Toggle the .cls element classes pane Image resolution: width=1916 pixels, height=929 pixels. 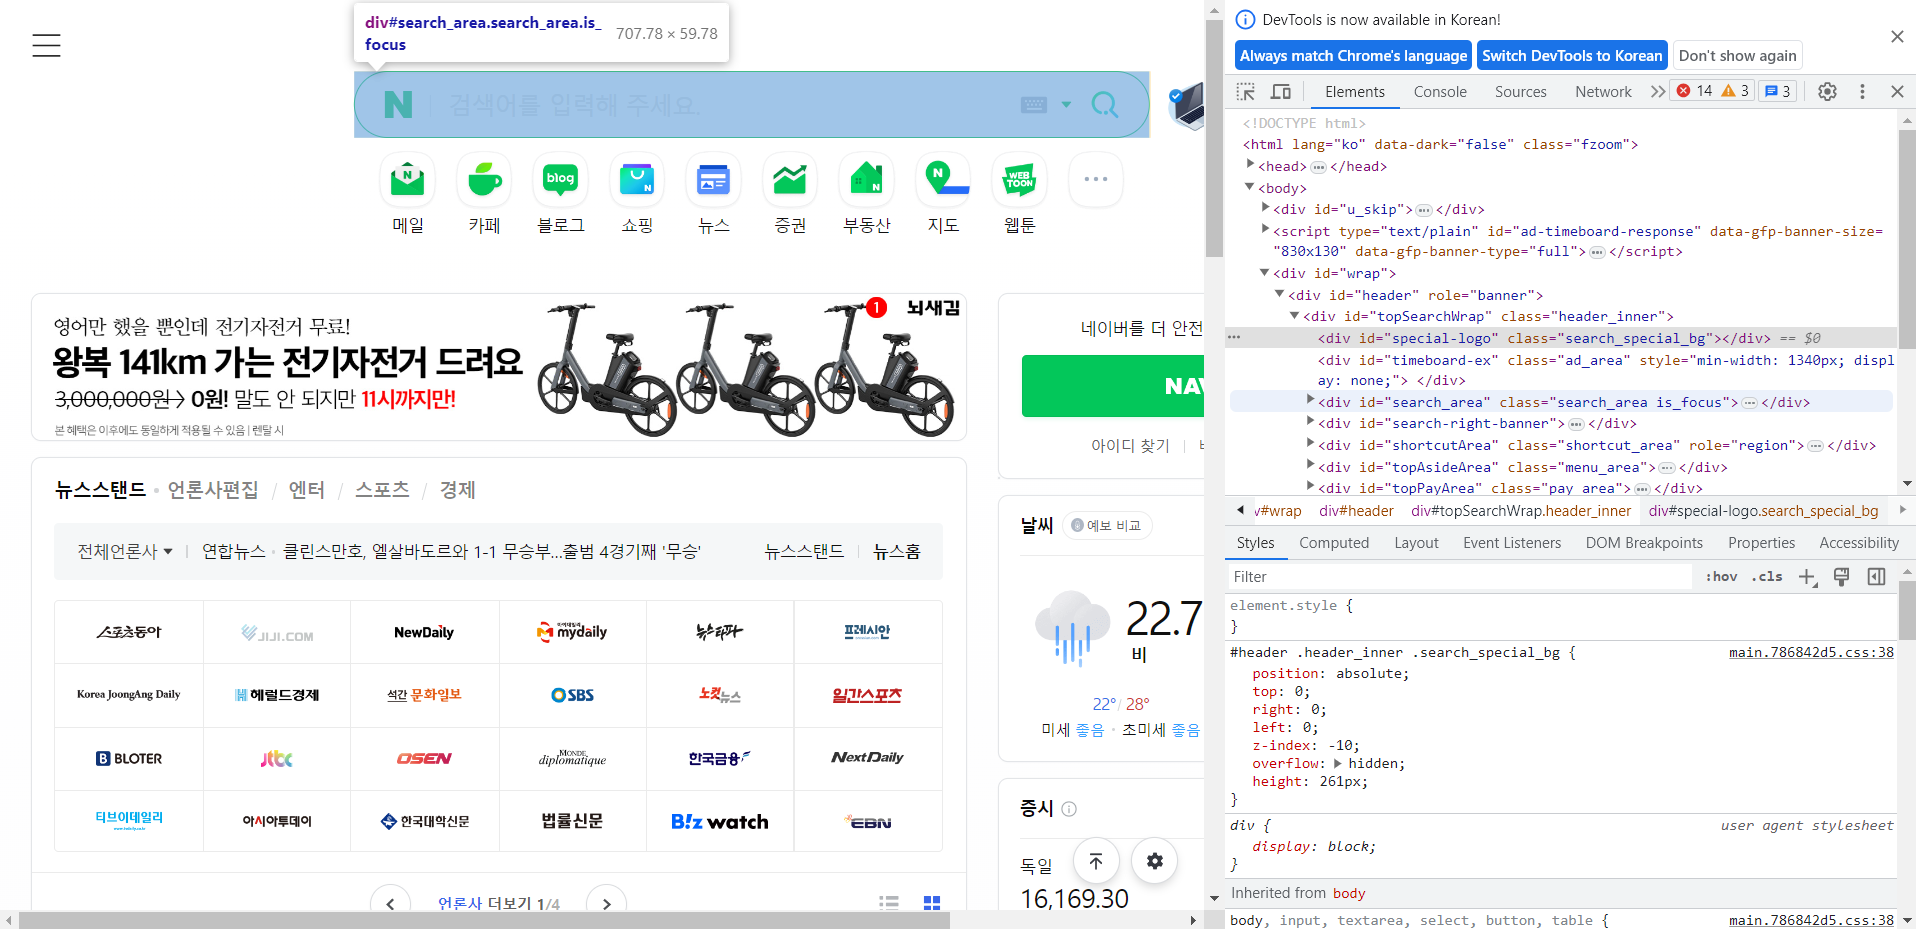1768,577
